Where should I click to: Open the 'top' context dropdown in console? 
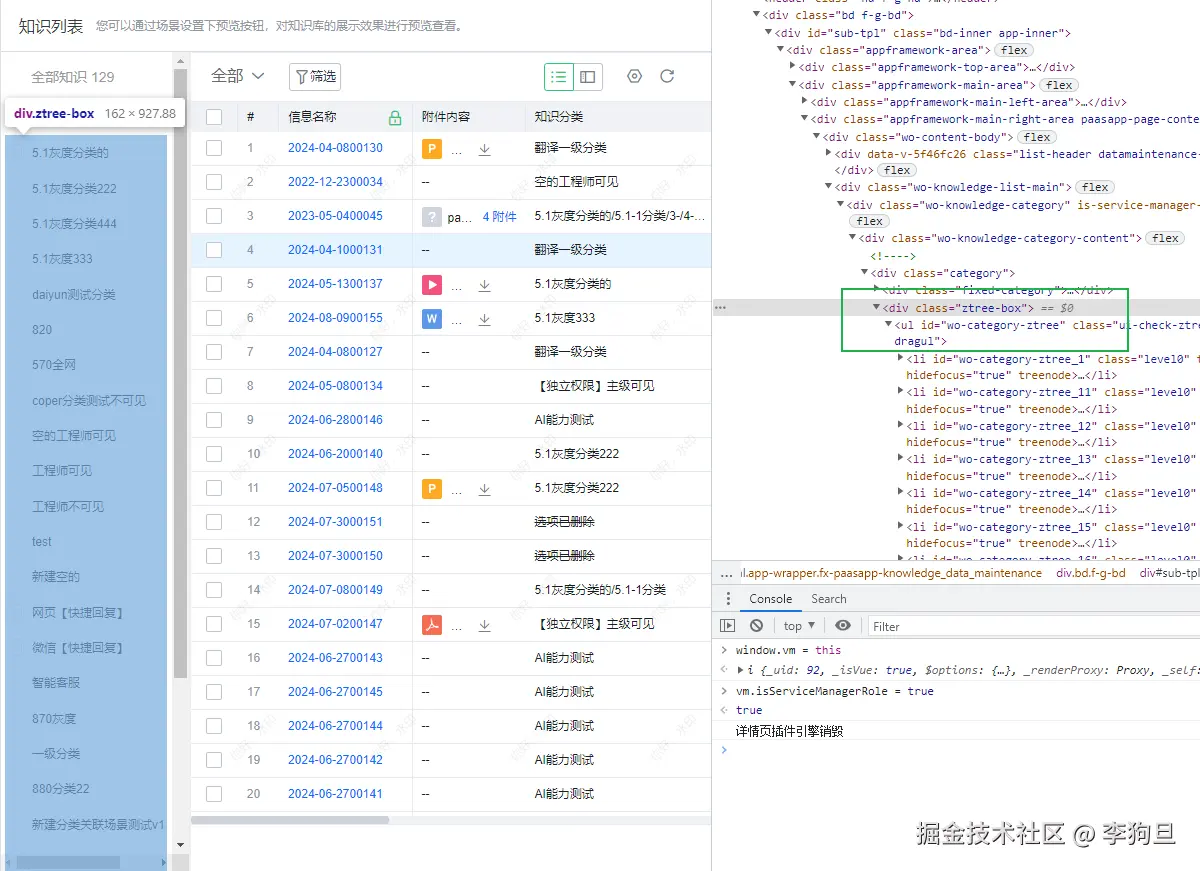coord(799,626)
